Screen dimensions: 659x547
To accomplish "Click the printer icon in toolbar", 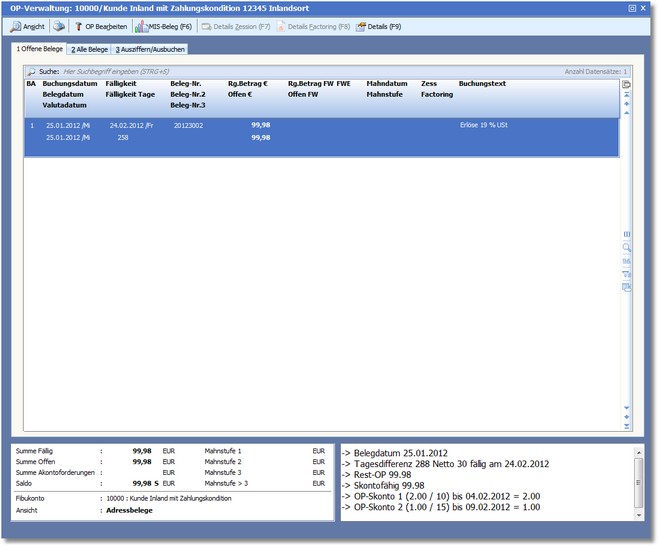I will click(59, 27).
